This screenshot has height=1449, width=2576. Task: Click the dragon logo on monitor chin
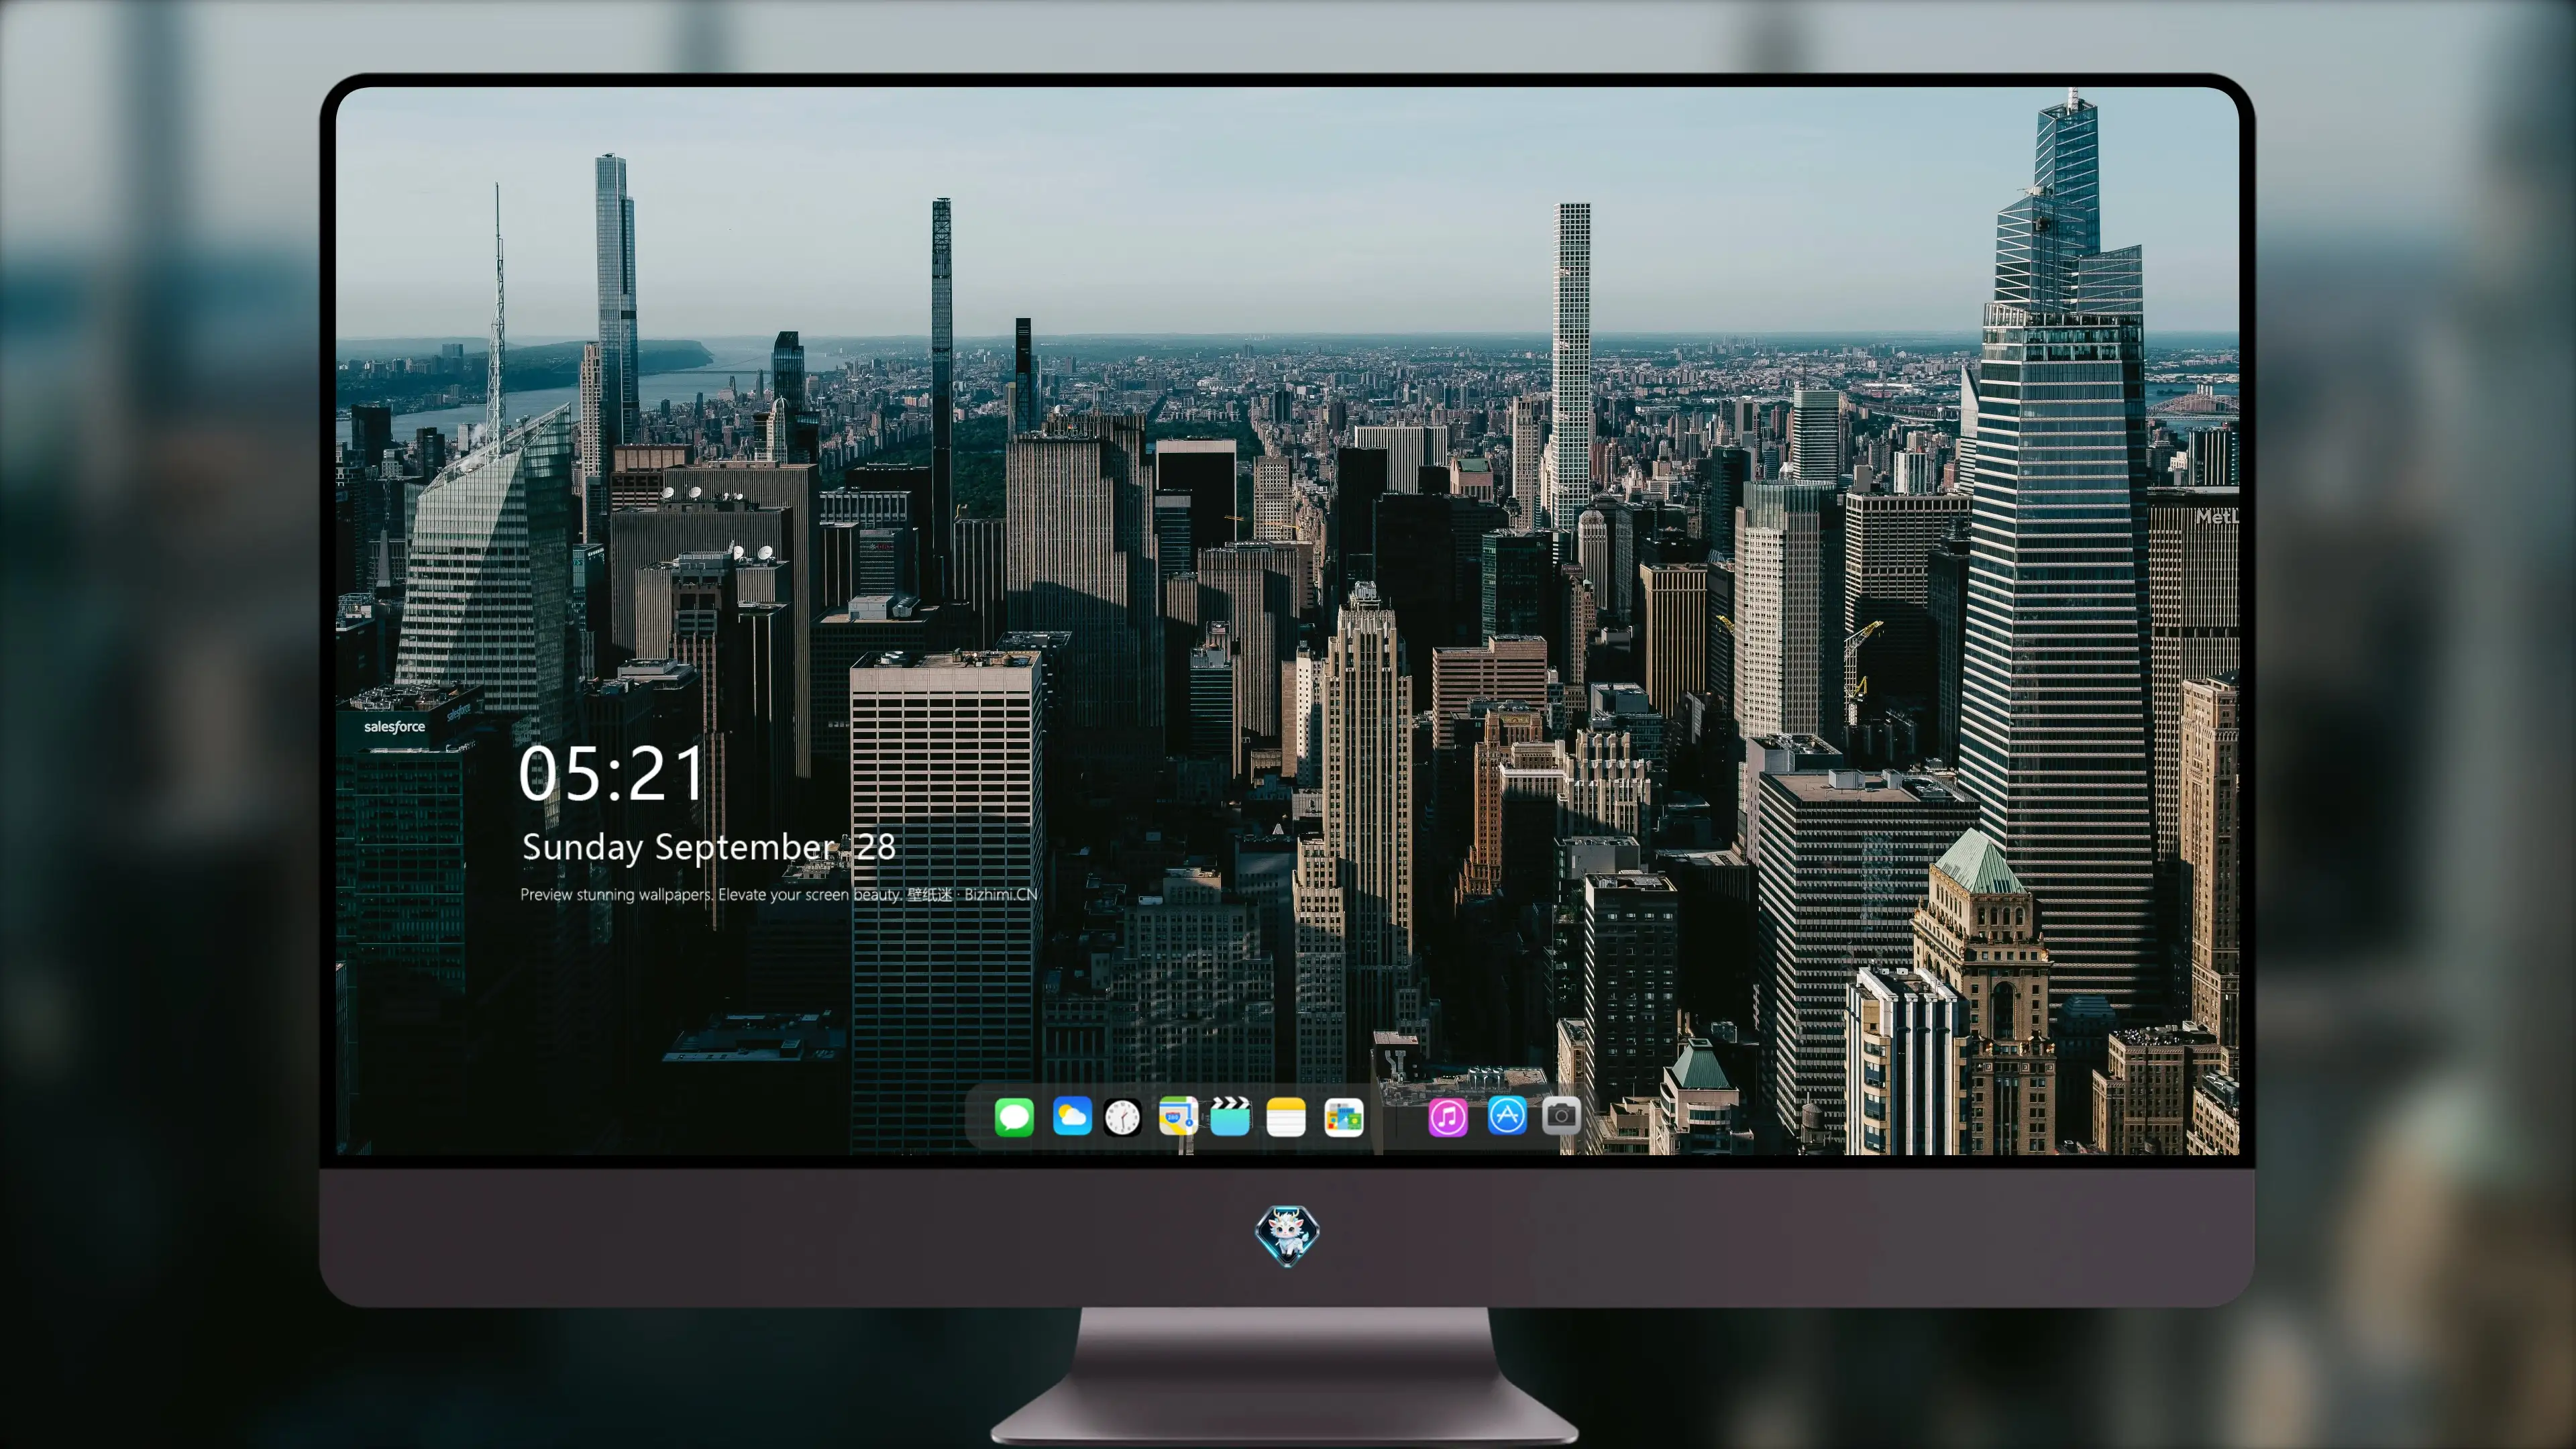(1287, 1235)
